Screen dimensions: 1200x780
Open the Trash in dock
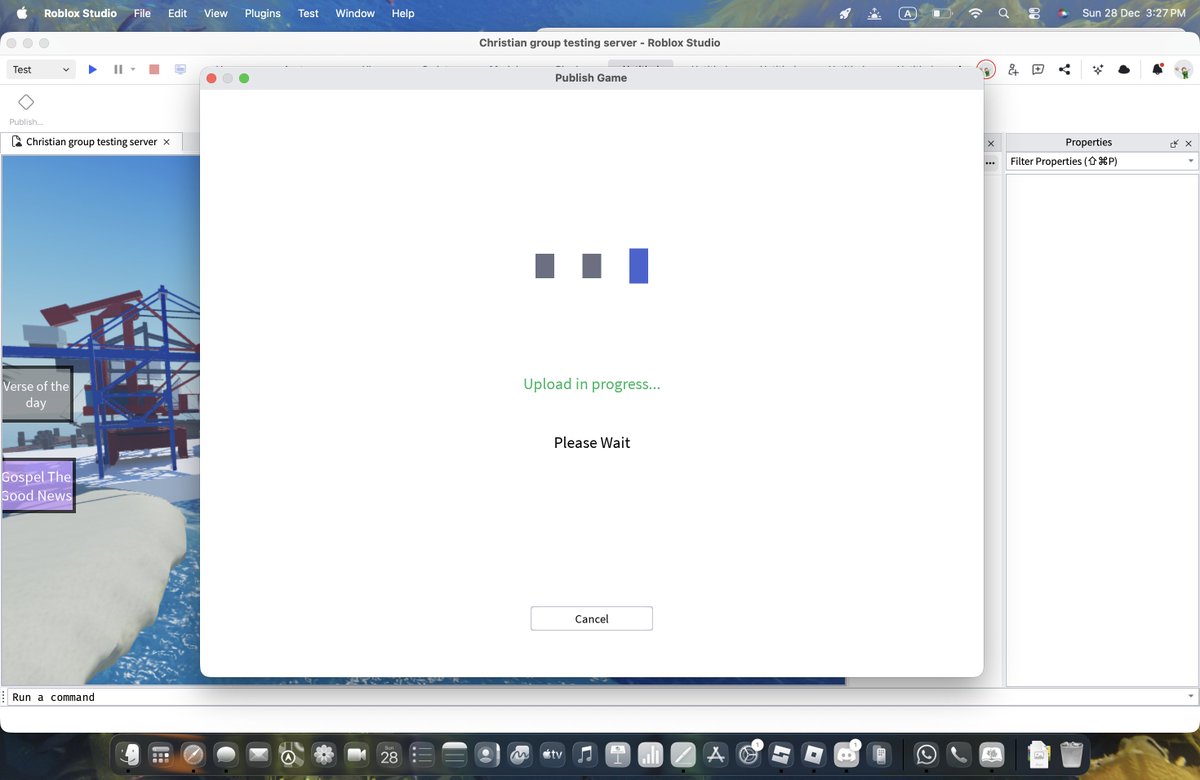[x=1071, y=755]
